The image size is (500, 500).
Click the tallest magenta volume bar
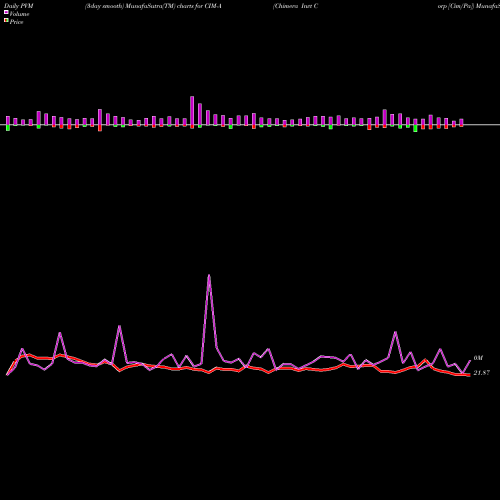pos(192,111)
